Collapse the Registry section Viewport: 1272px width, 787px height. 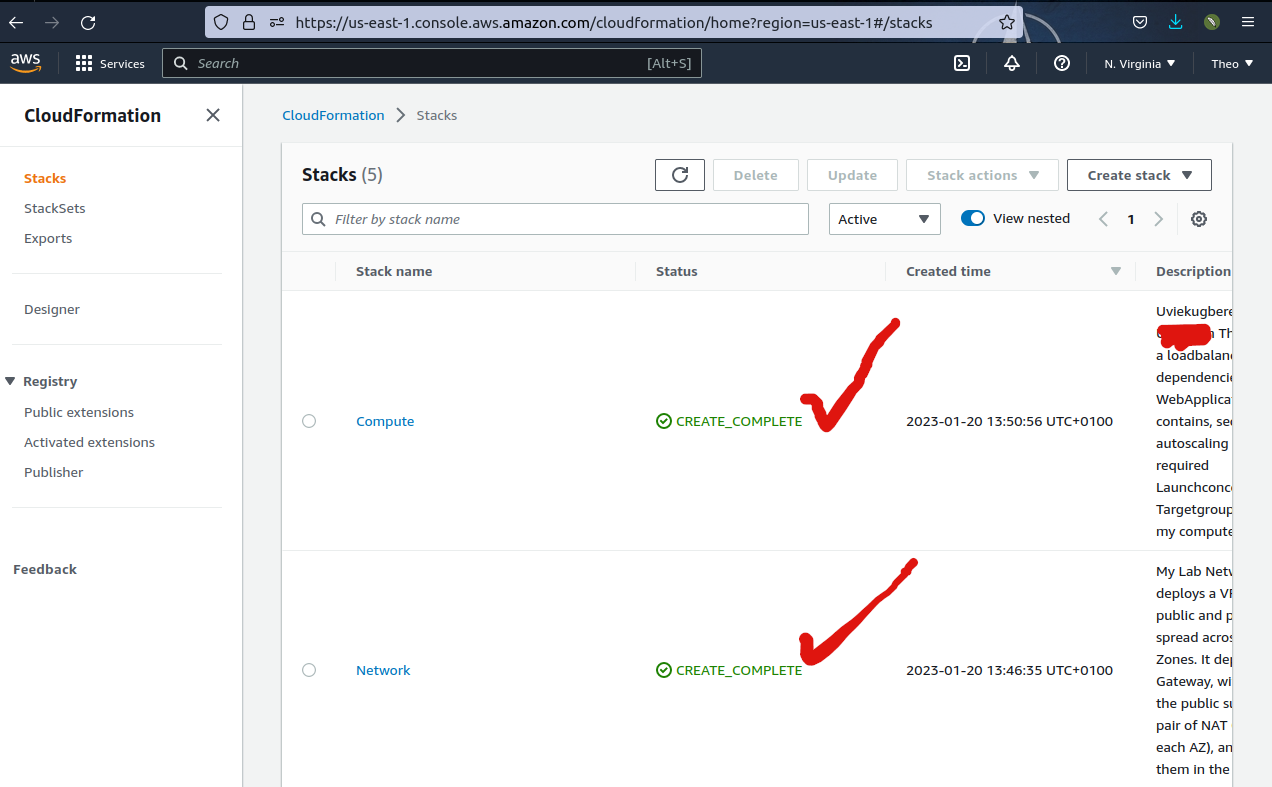(11, 381)
